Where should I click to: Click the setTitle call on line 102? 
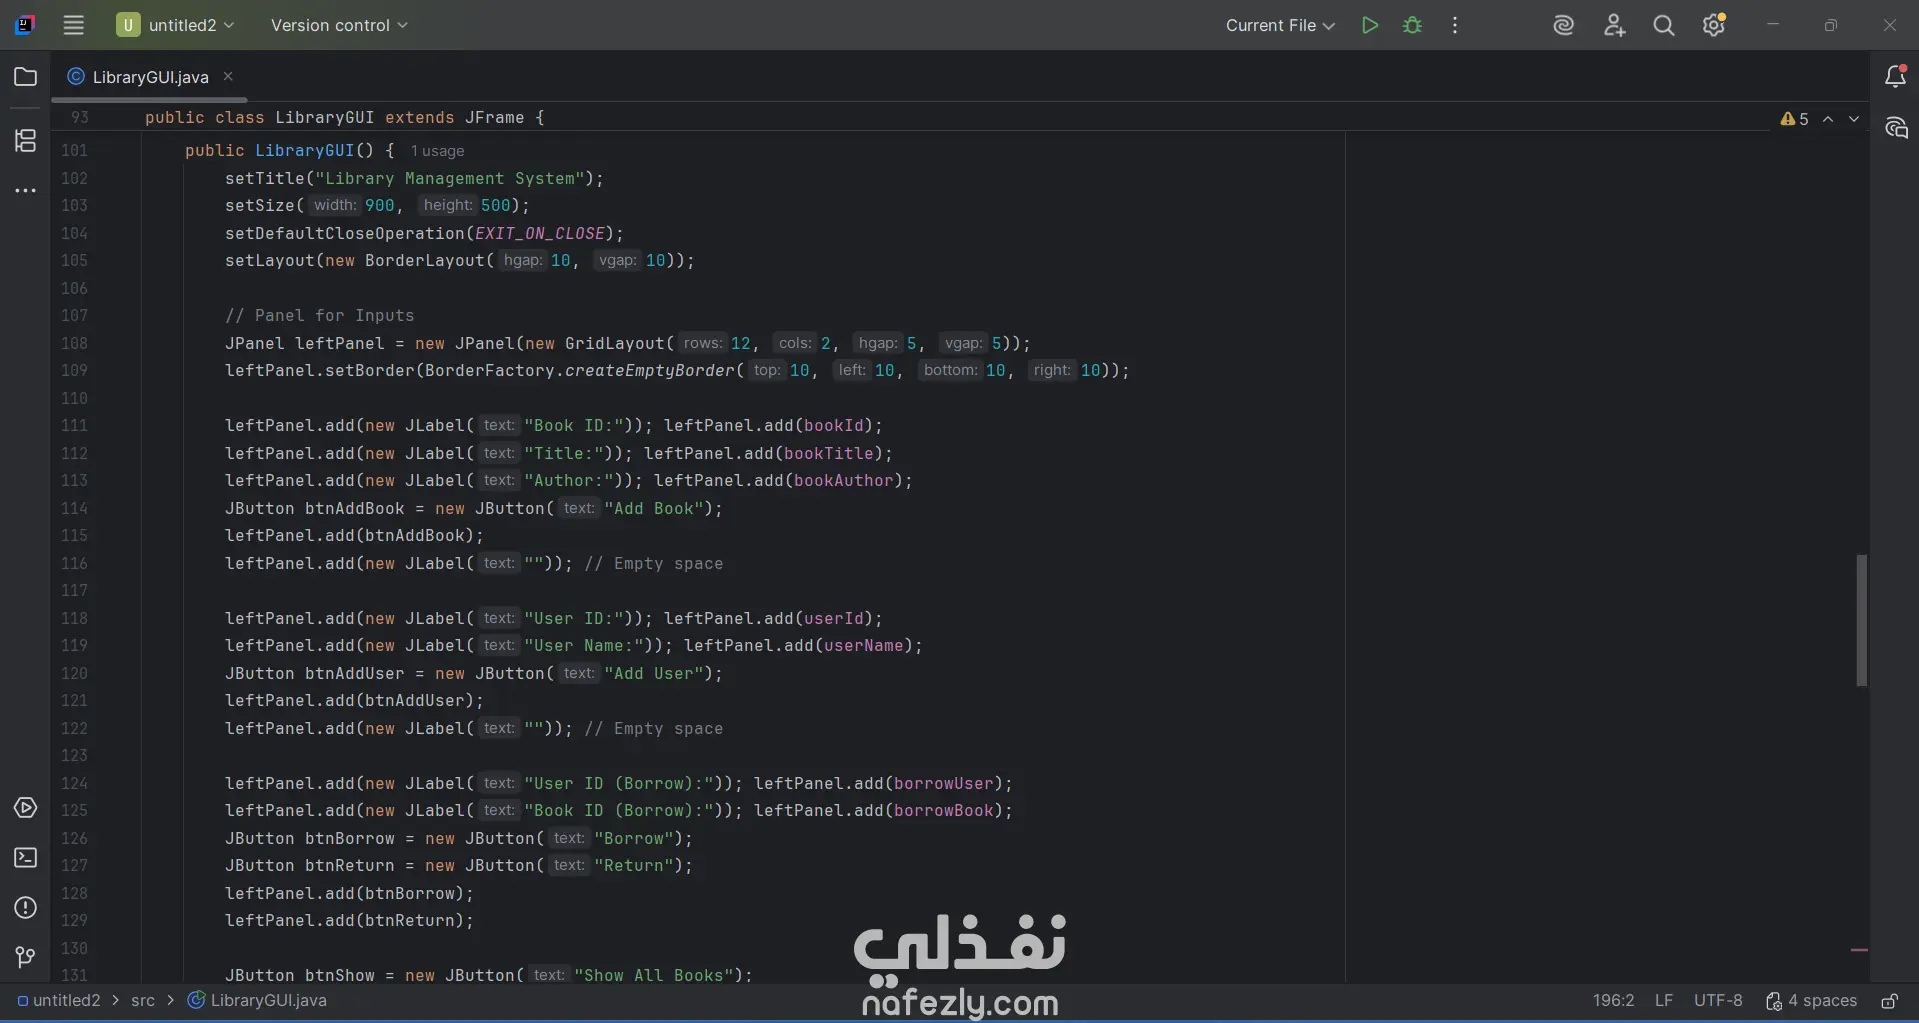click(x=265, y=179)
